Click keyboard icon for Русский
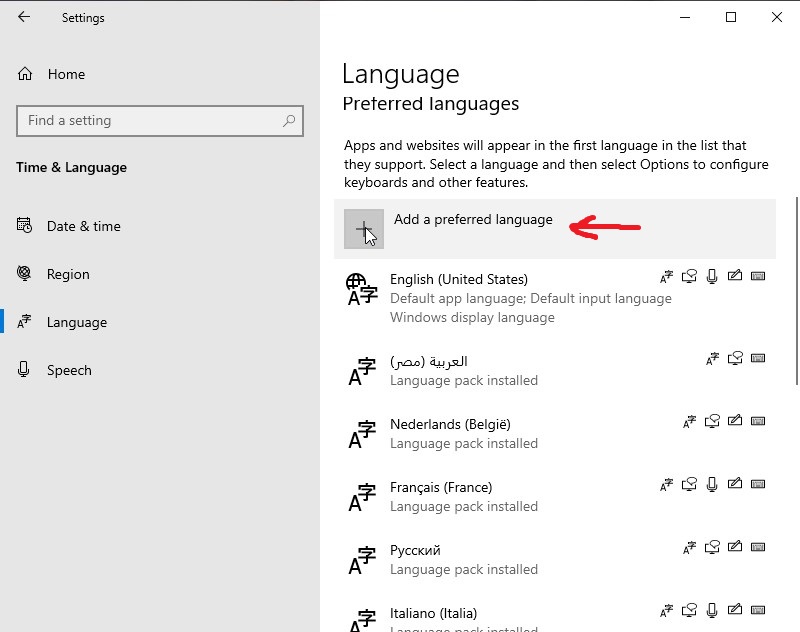Viewport: 800px width, 632px height. (758, 547)
